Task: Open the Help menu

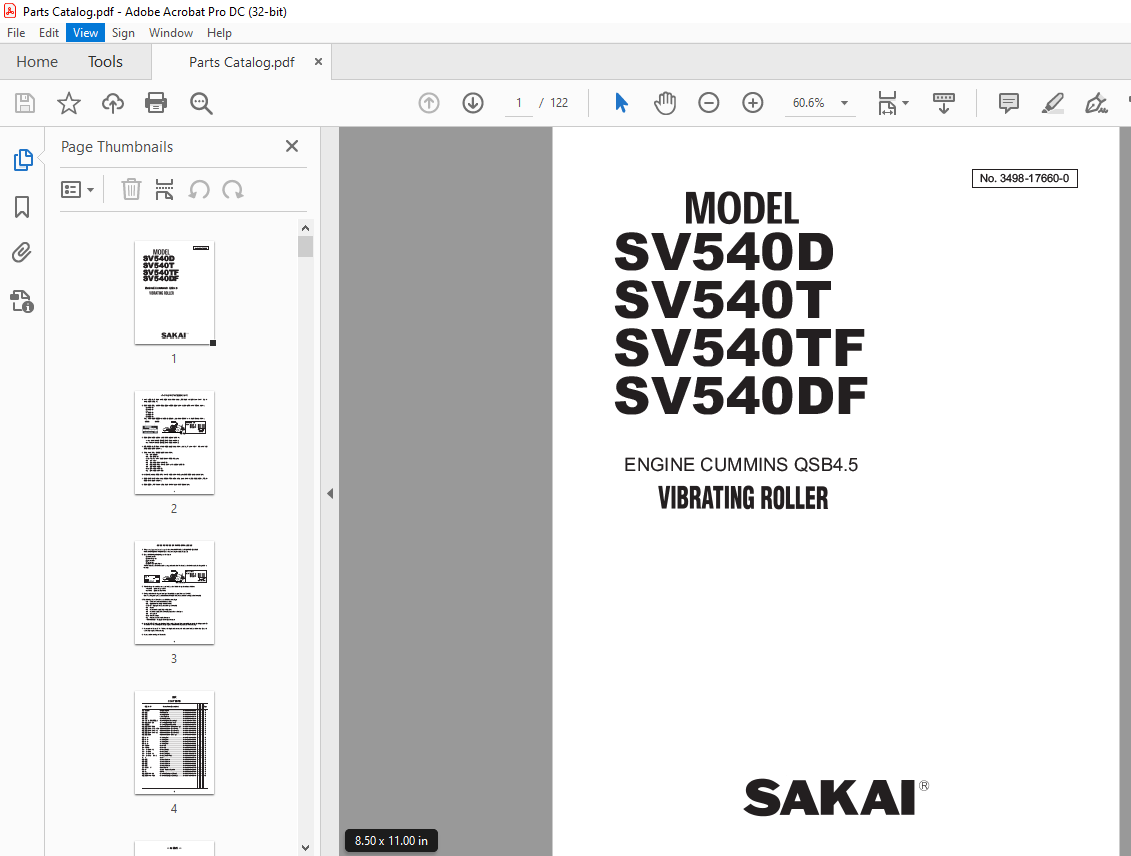Action: [219, 33]
